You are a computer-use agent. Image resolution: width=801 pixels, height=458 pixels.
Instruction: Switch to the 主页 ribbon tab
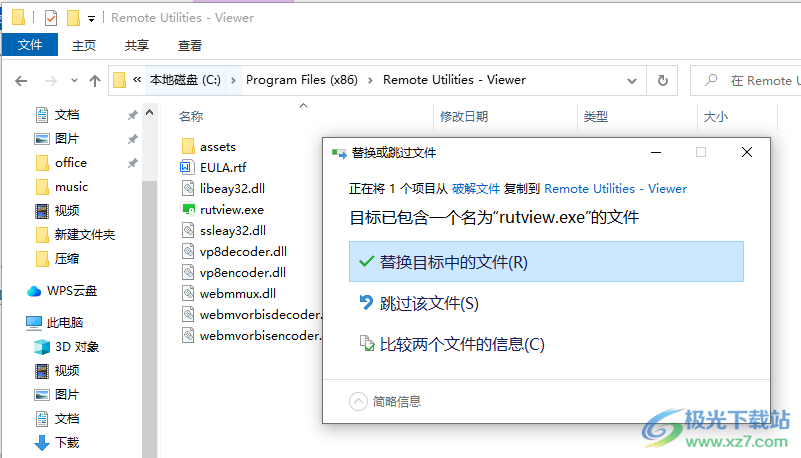[x=84, y=45]
